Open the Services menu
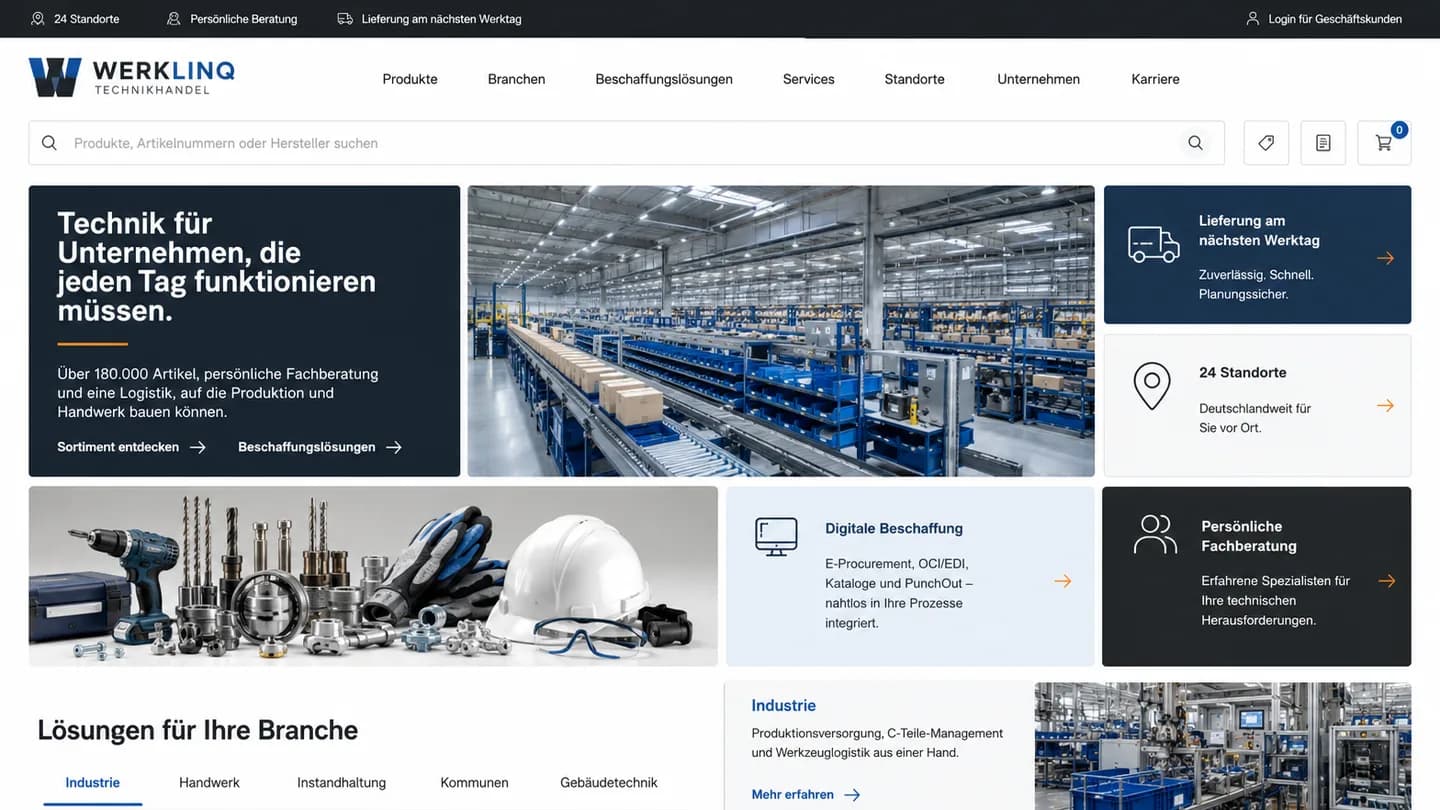Screen dimensions: 1440x810 coord(809,79)
